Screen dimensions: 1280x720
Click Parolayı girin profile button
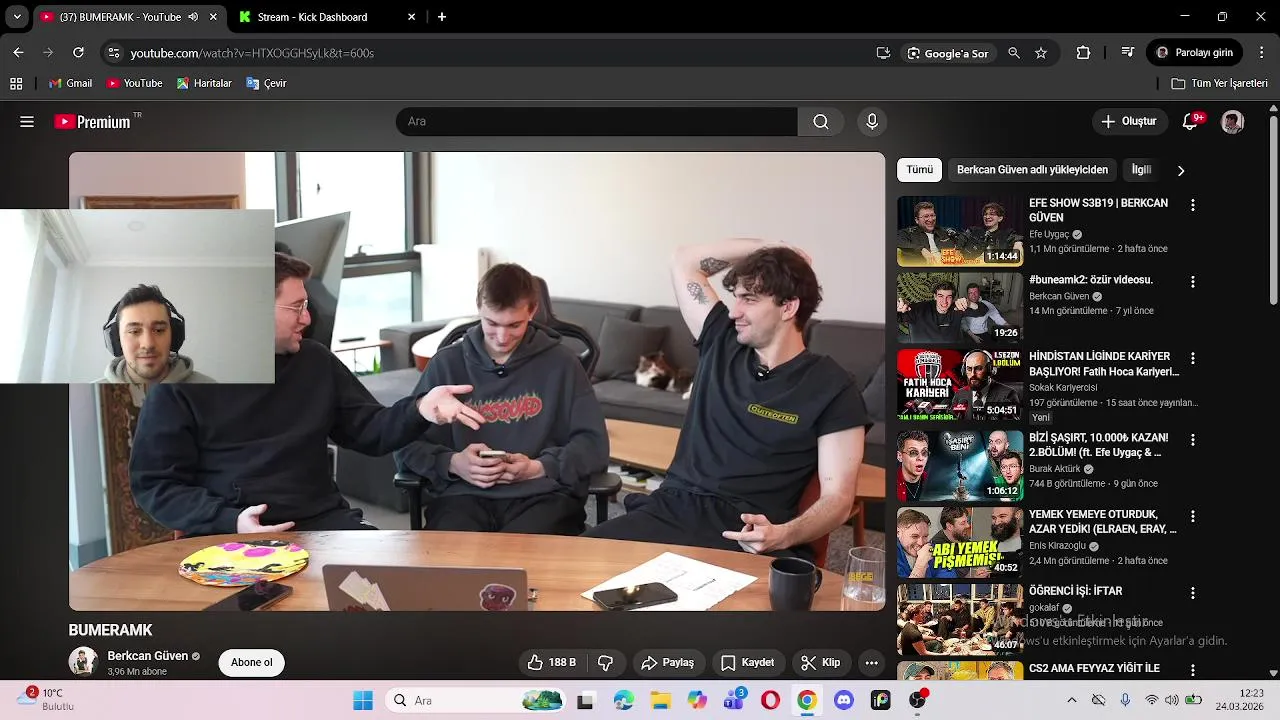tap(1195, 52)
